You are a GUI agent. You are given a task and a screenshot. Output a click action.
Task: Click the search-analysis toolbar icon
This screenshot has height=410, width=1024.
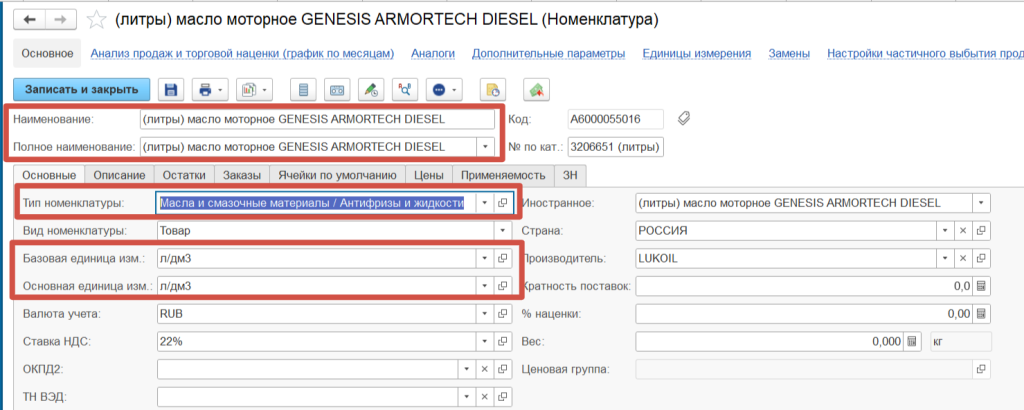[404, 90]
